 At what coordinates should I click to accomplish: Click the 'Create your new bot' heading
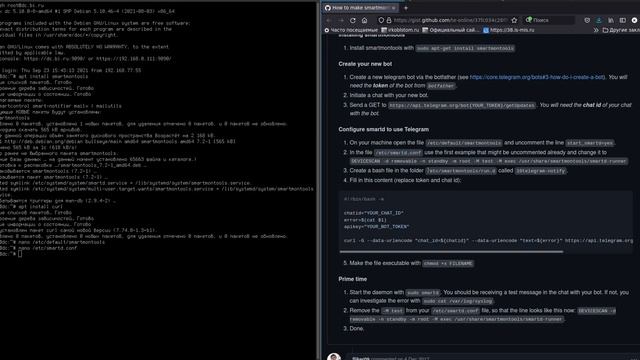point(365,64)
